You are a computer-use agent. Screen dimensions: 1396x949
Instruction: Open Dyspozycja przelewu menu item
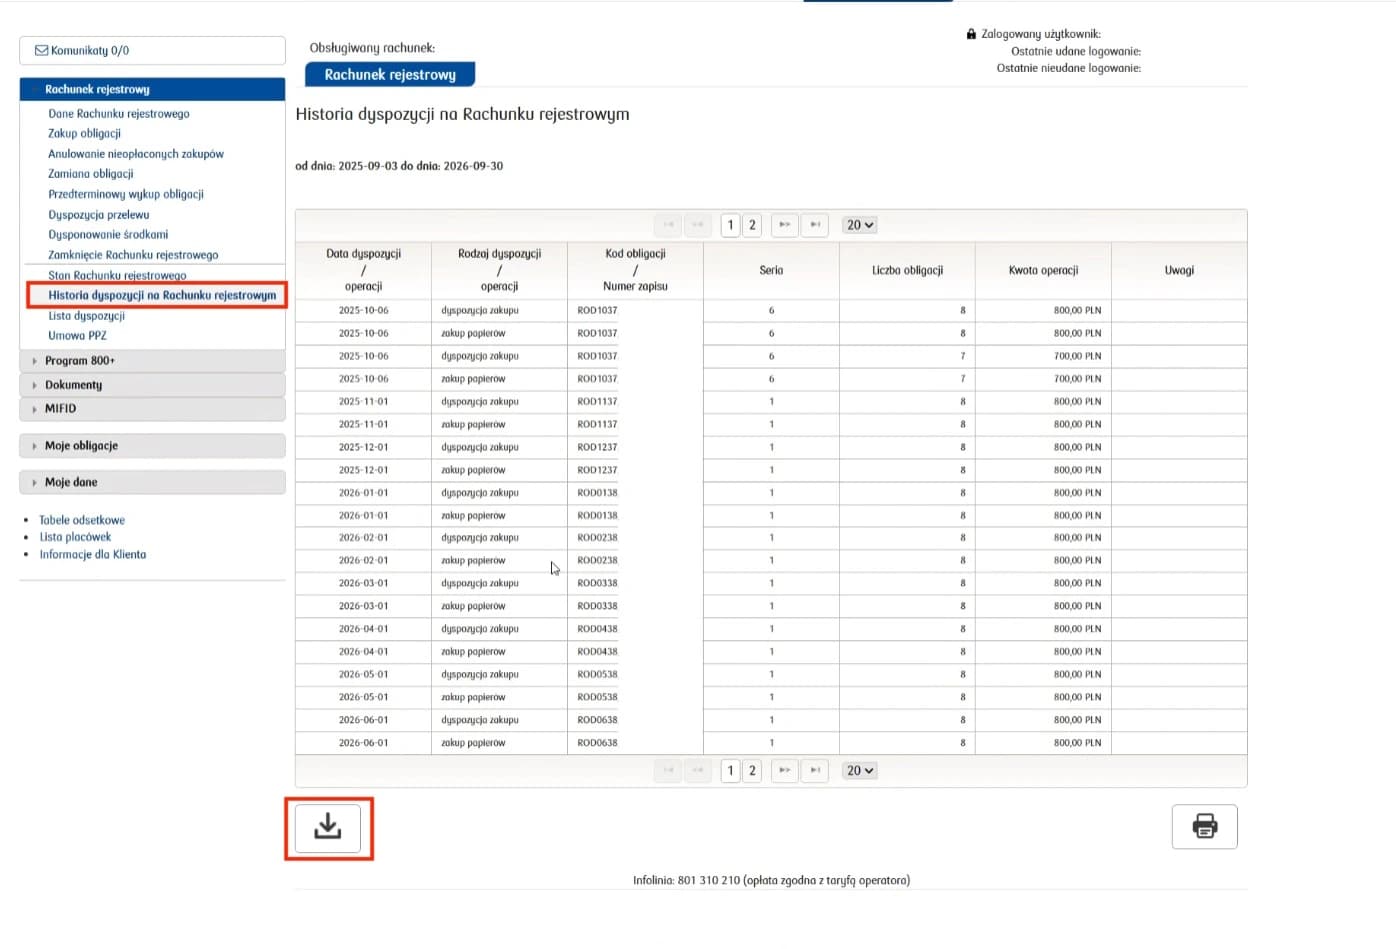click(99, 215)
